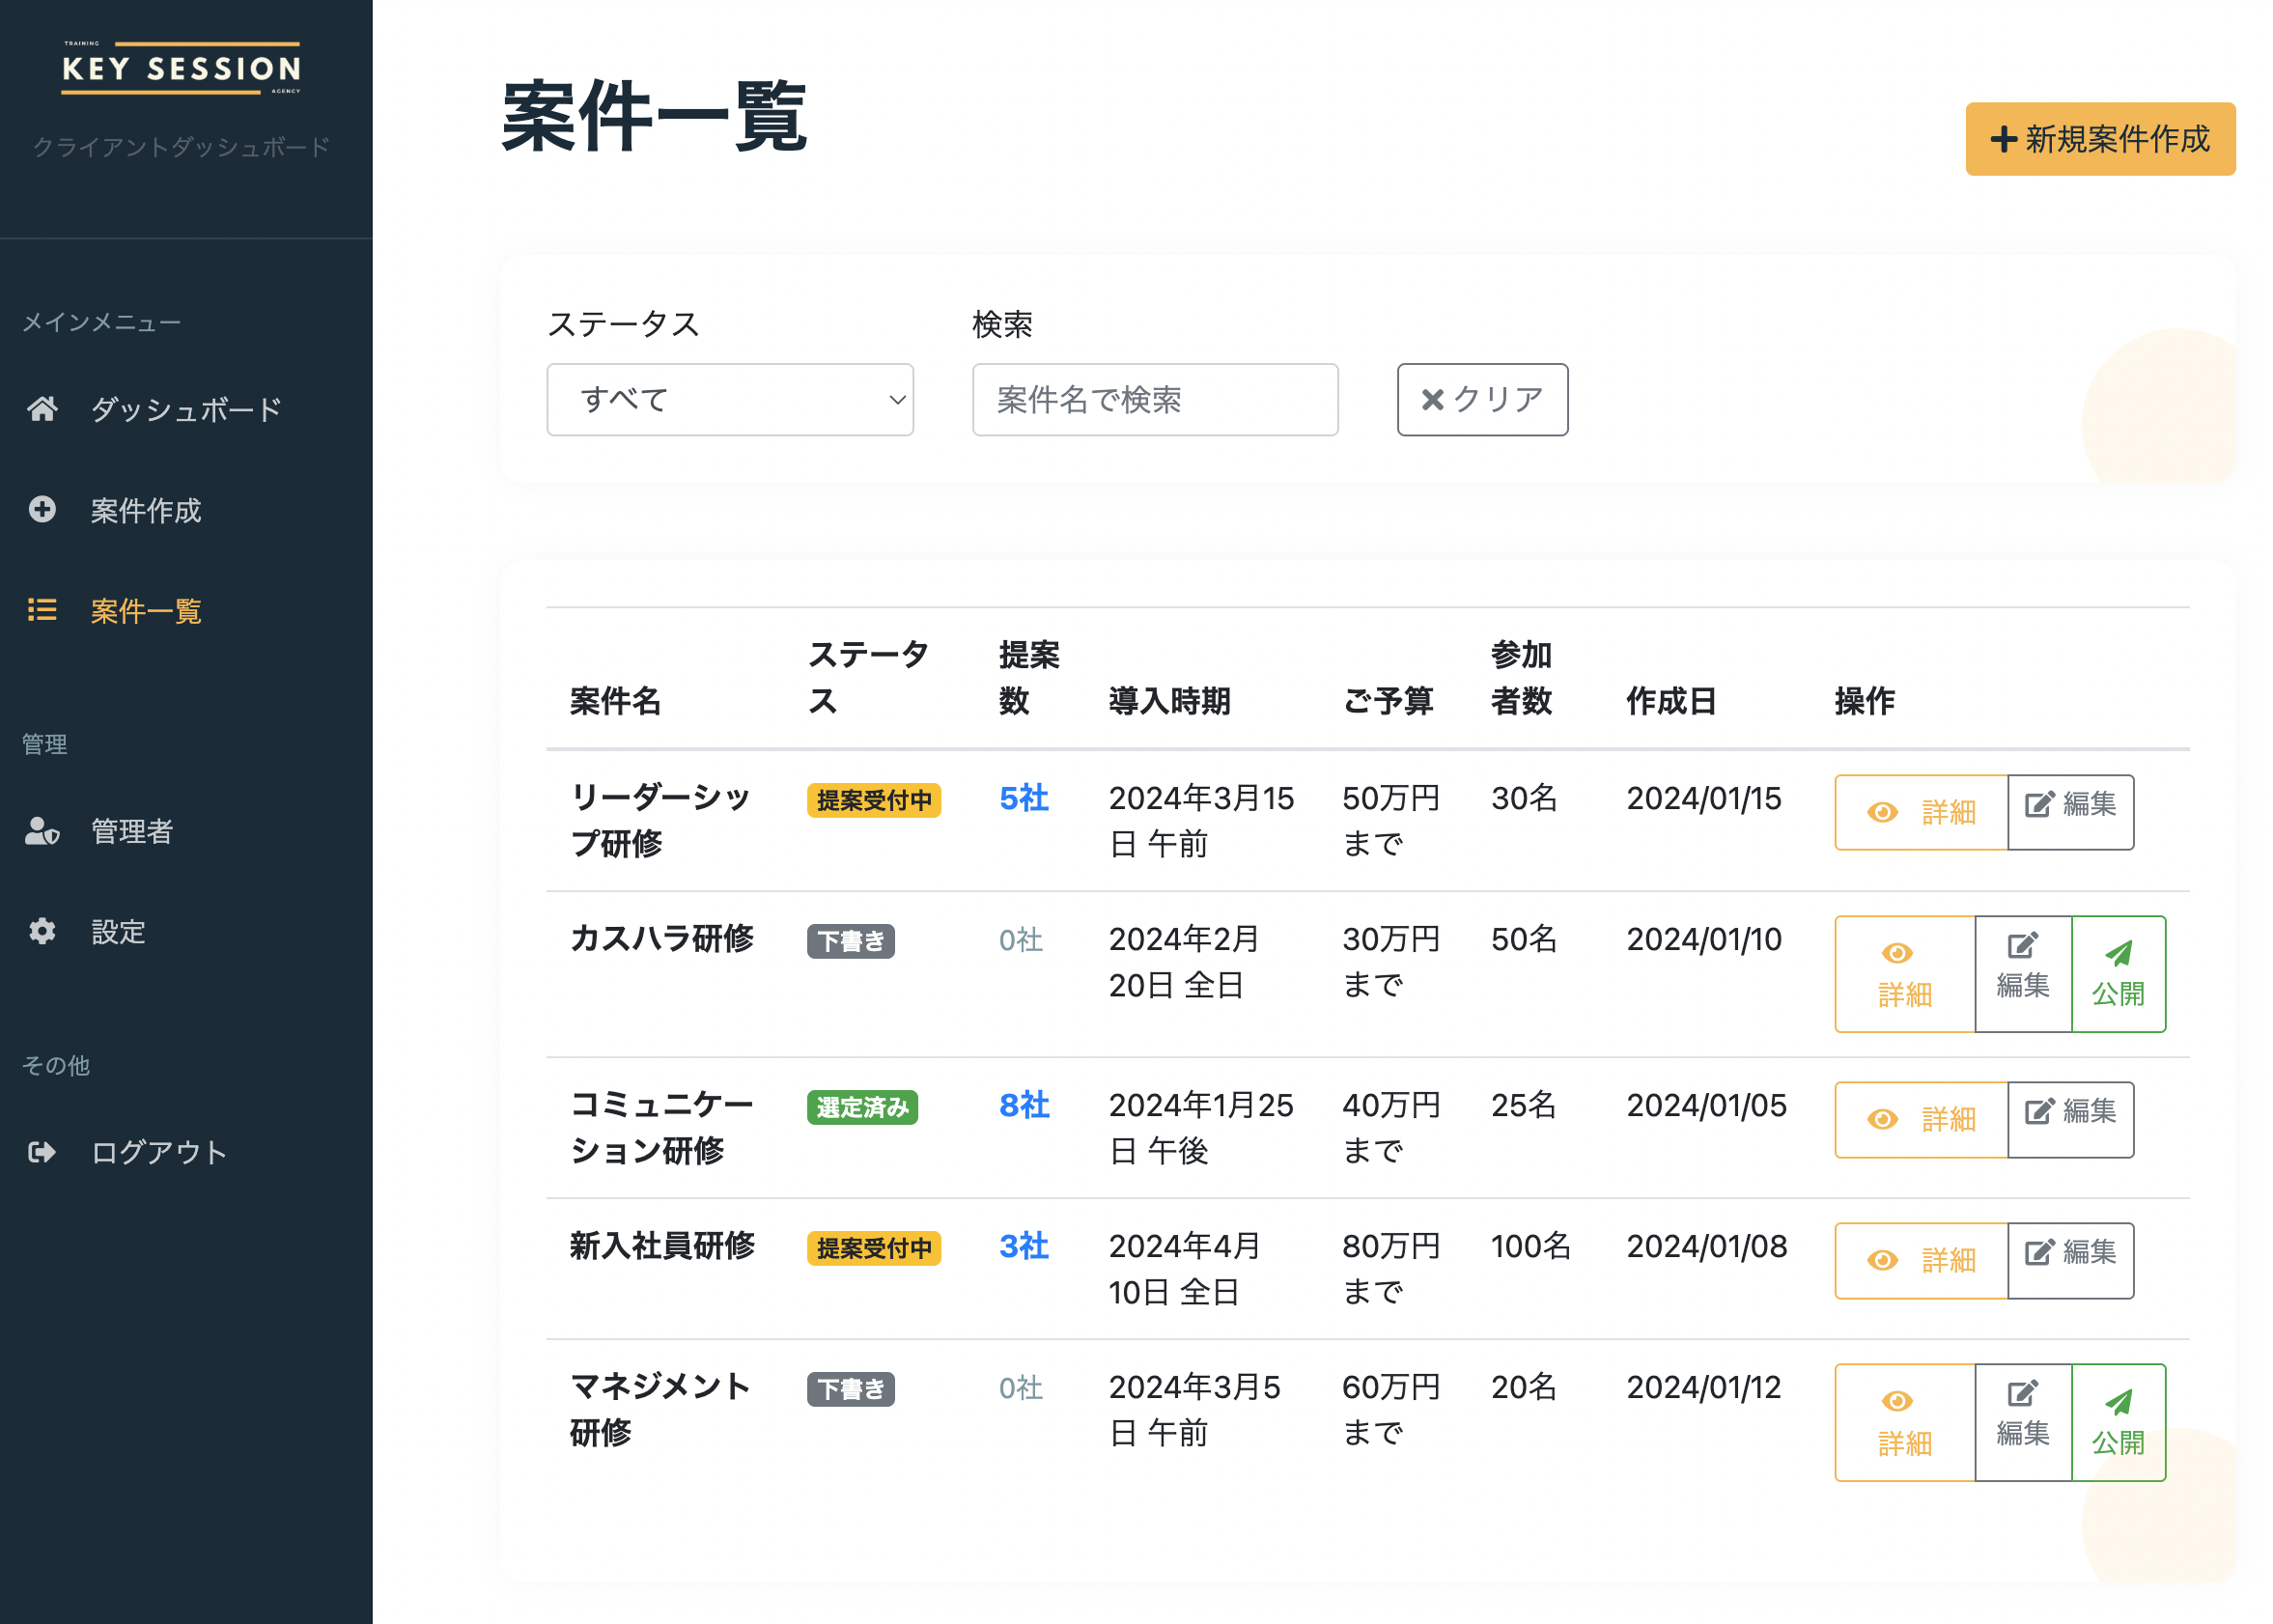Click the plus-circle icon for 案件作成

click(42, 510)
